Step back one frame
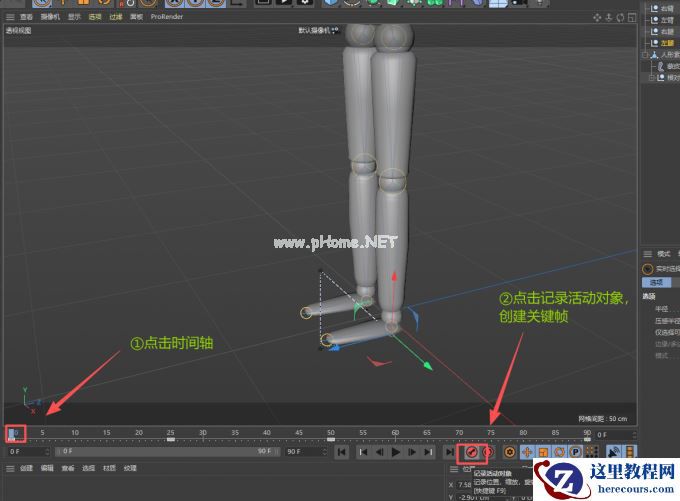The height and width of the screenshot is (501, 680). tap(379, 452)
